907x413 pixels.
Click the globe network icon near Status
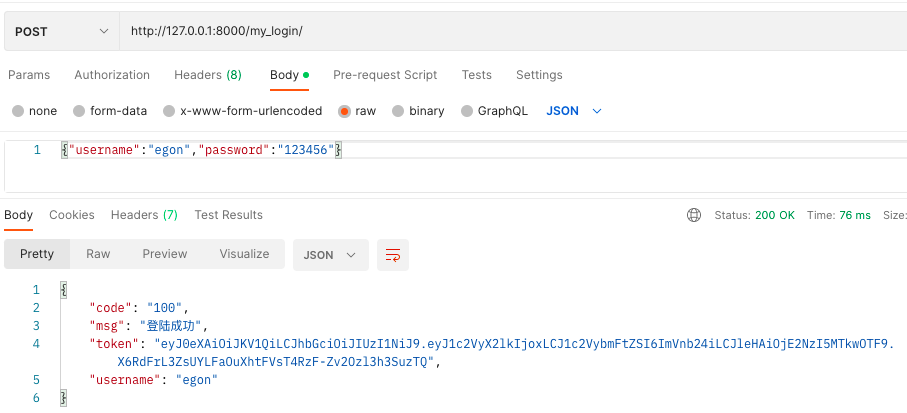[694, 215]
